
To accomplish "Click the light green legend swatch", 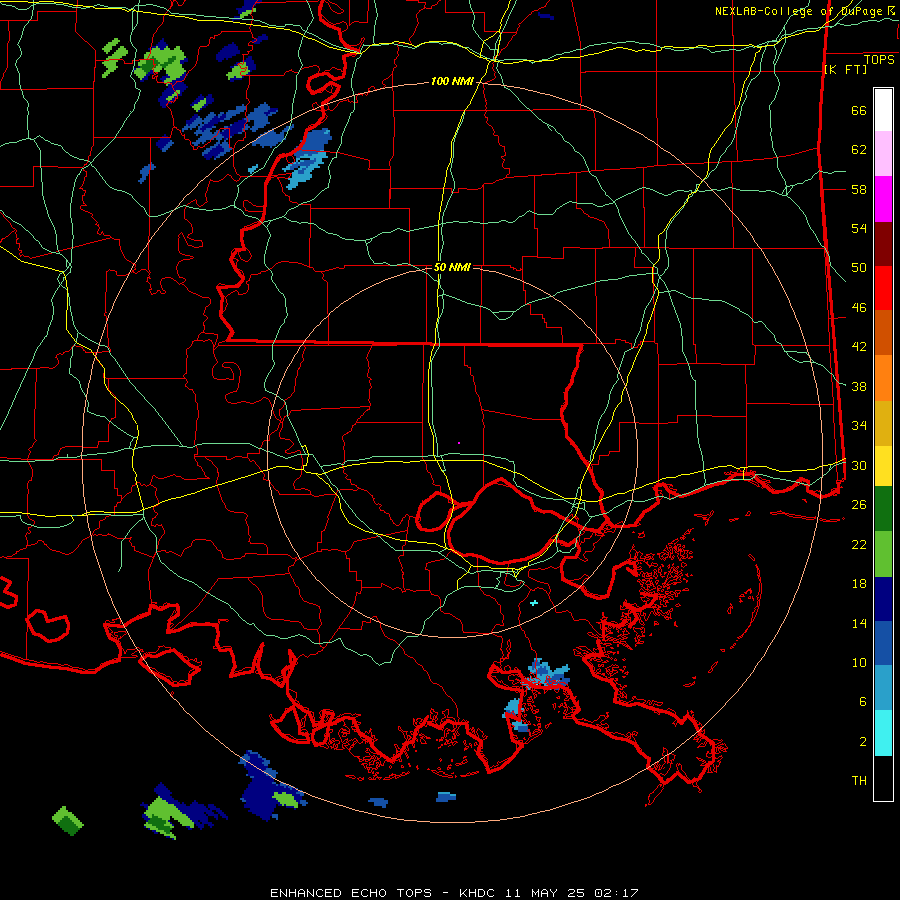I will [883, 554].
